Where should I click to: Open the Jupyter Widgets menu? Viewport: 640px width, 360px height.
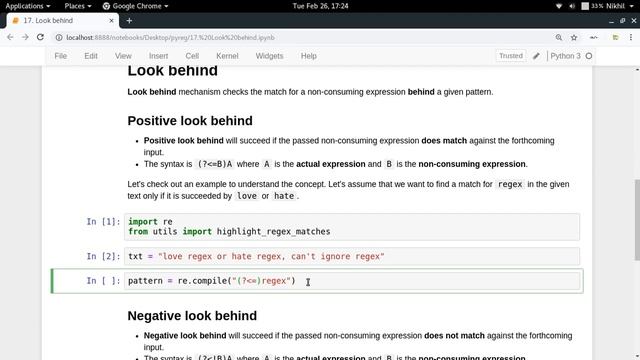tap(269, 56)
